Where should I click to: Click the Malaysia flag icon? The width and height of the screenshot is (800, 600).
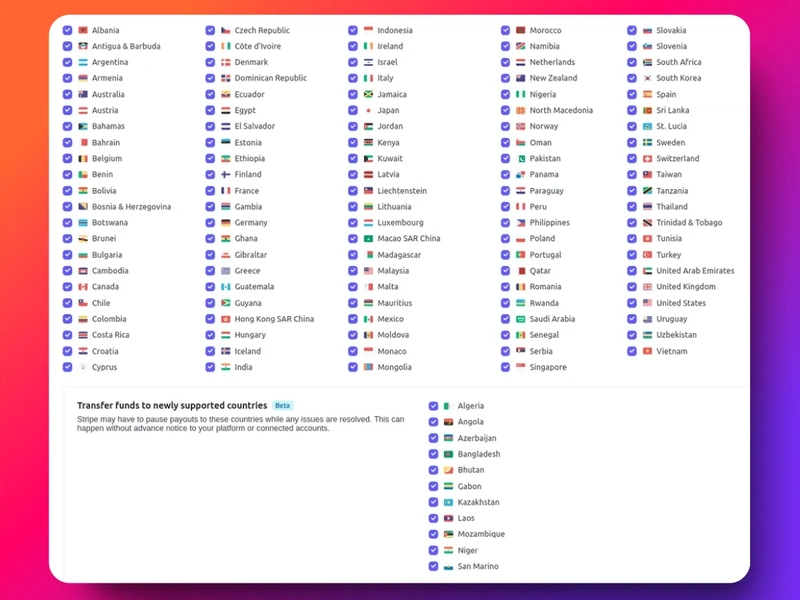click(368, 271)
